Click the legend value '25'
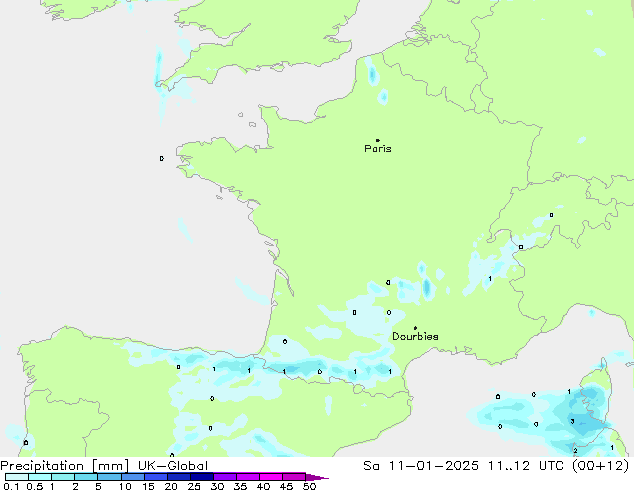Viewport: 634px width, 490px height. [x=194, y=486]
